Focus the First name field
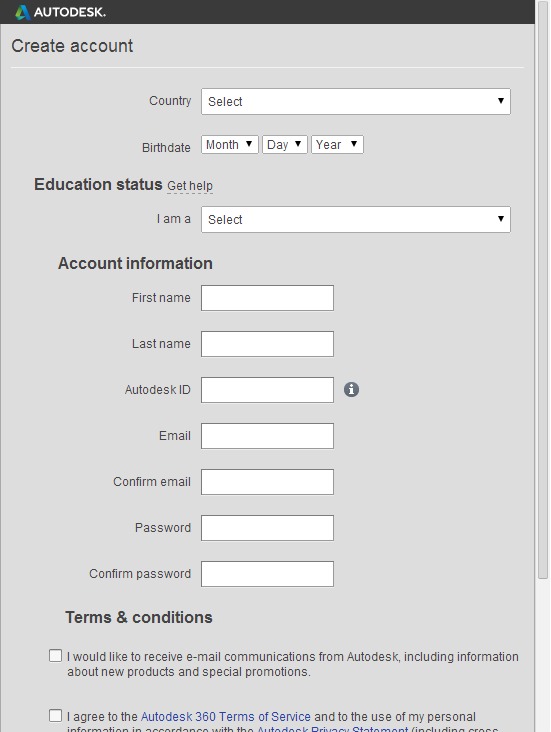 [267, 298]
